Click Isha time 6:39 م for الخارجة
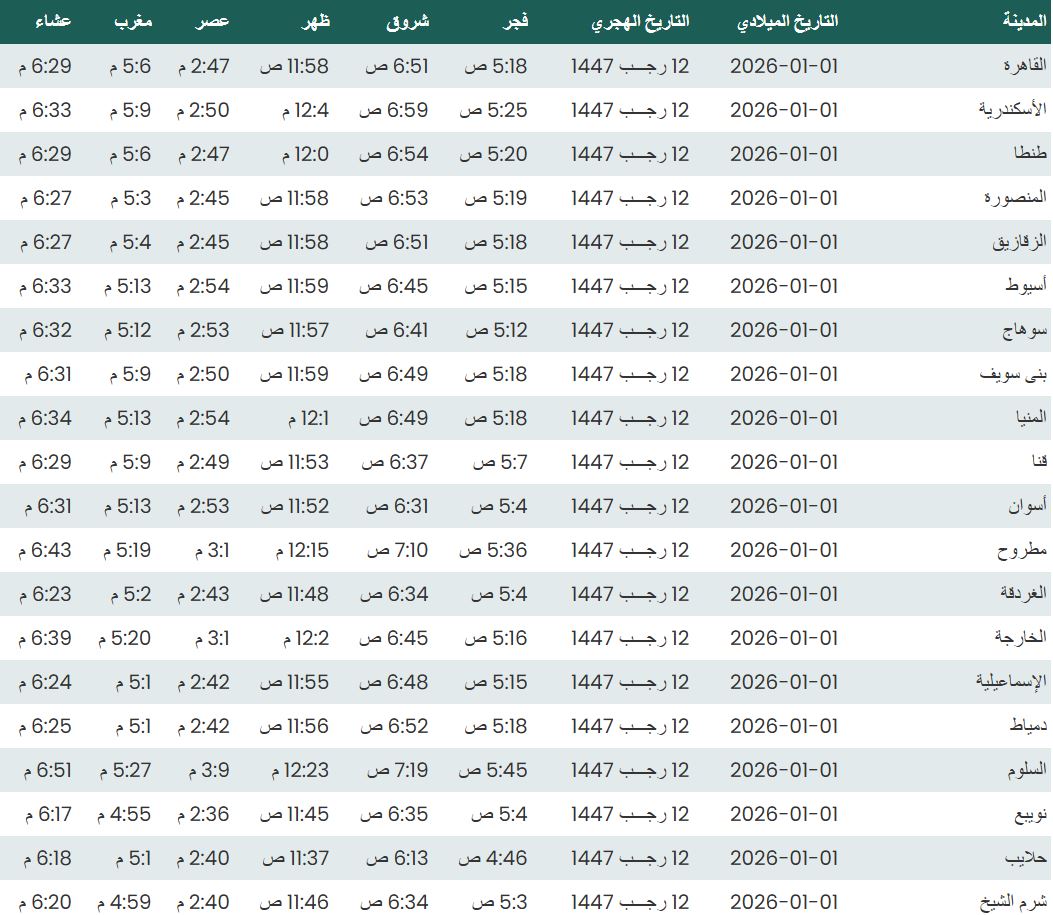This screenshot has height=915, width=1053. (x=45, y=638)
